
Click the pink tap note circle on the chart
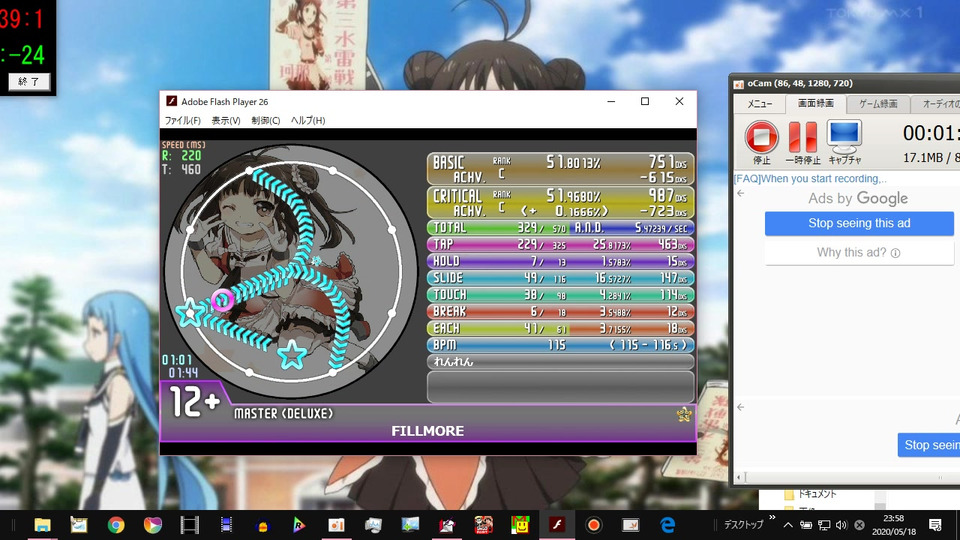coord(222,299)
